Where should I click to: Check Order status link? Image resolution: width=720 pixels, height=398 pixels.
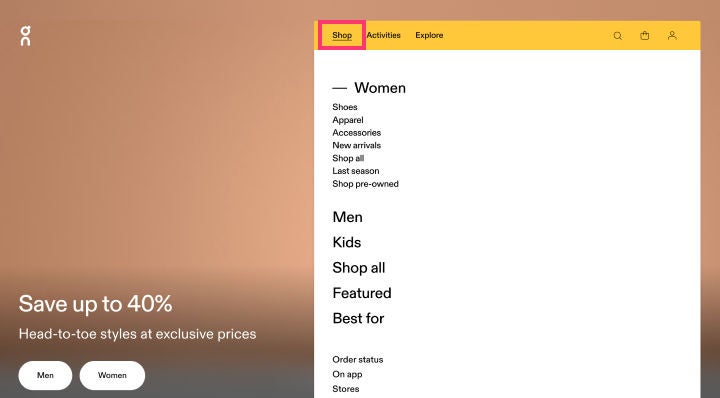(x=358, y=359)
